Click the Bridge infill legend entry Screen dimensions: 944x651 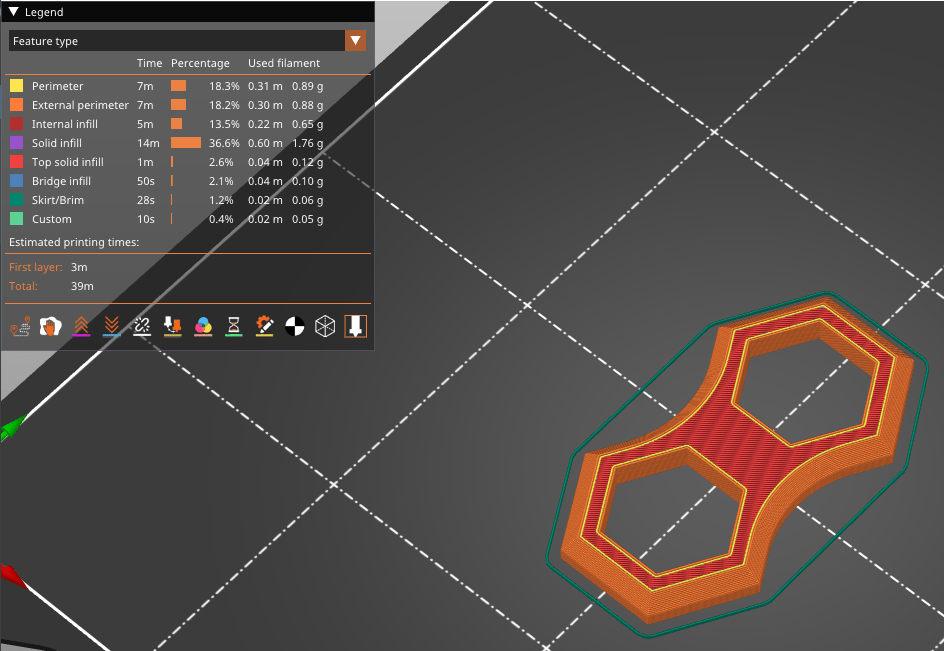click(x=61, y=181)
